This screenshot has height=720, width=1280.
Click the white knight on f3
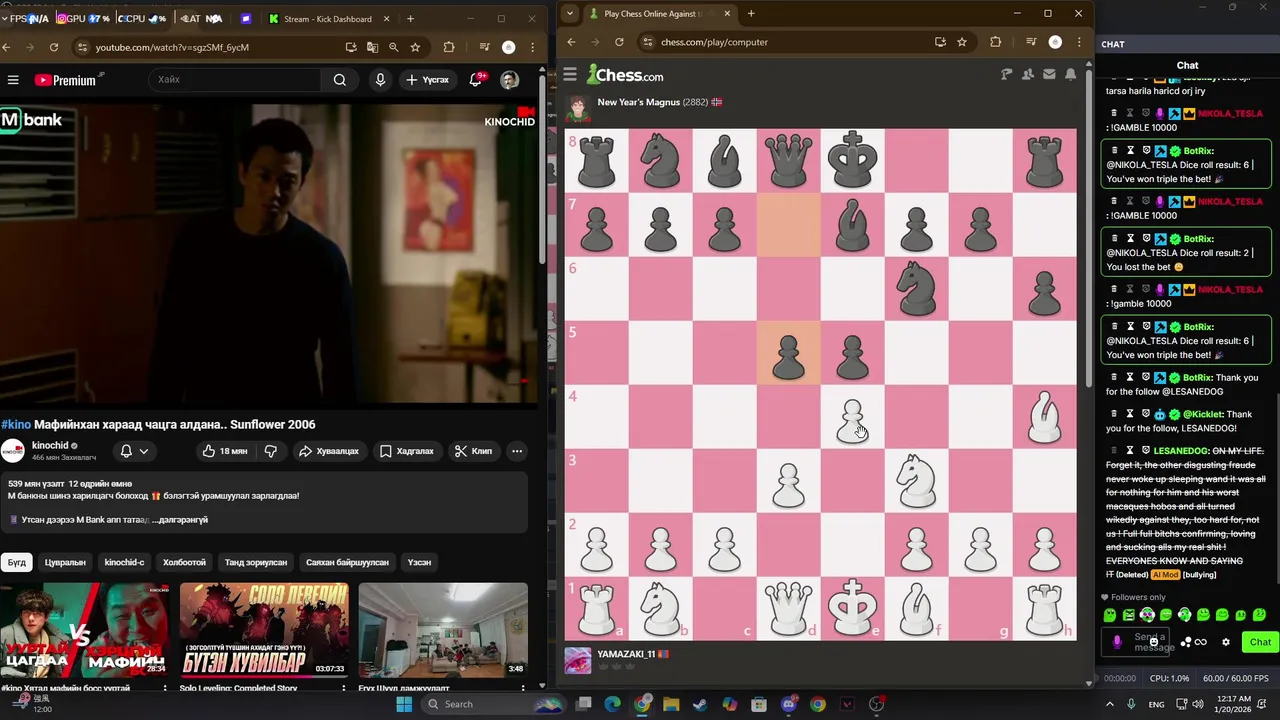916,481
